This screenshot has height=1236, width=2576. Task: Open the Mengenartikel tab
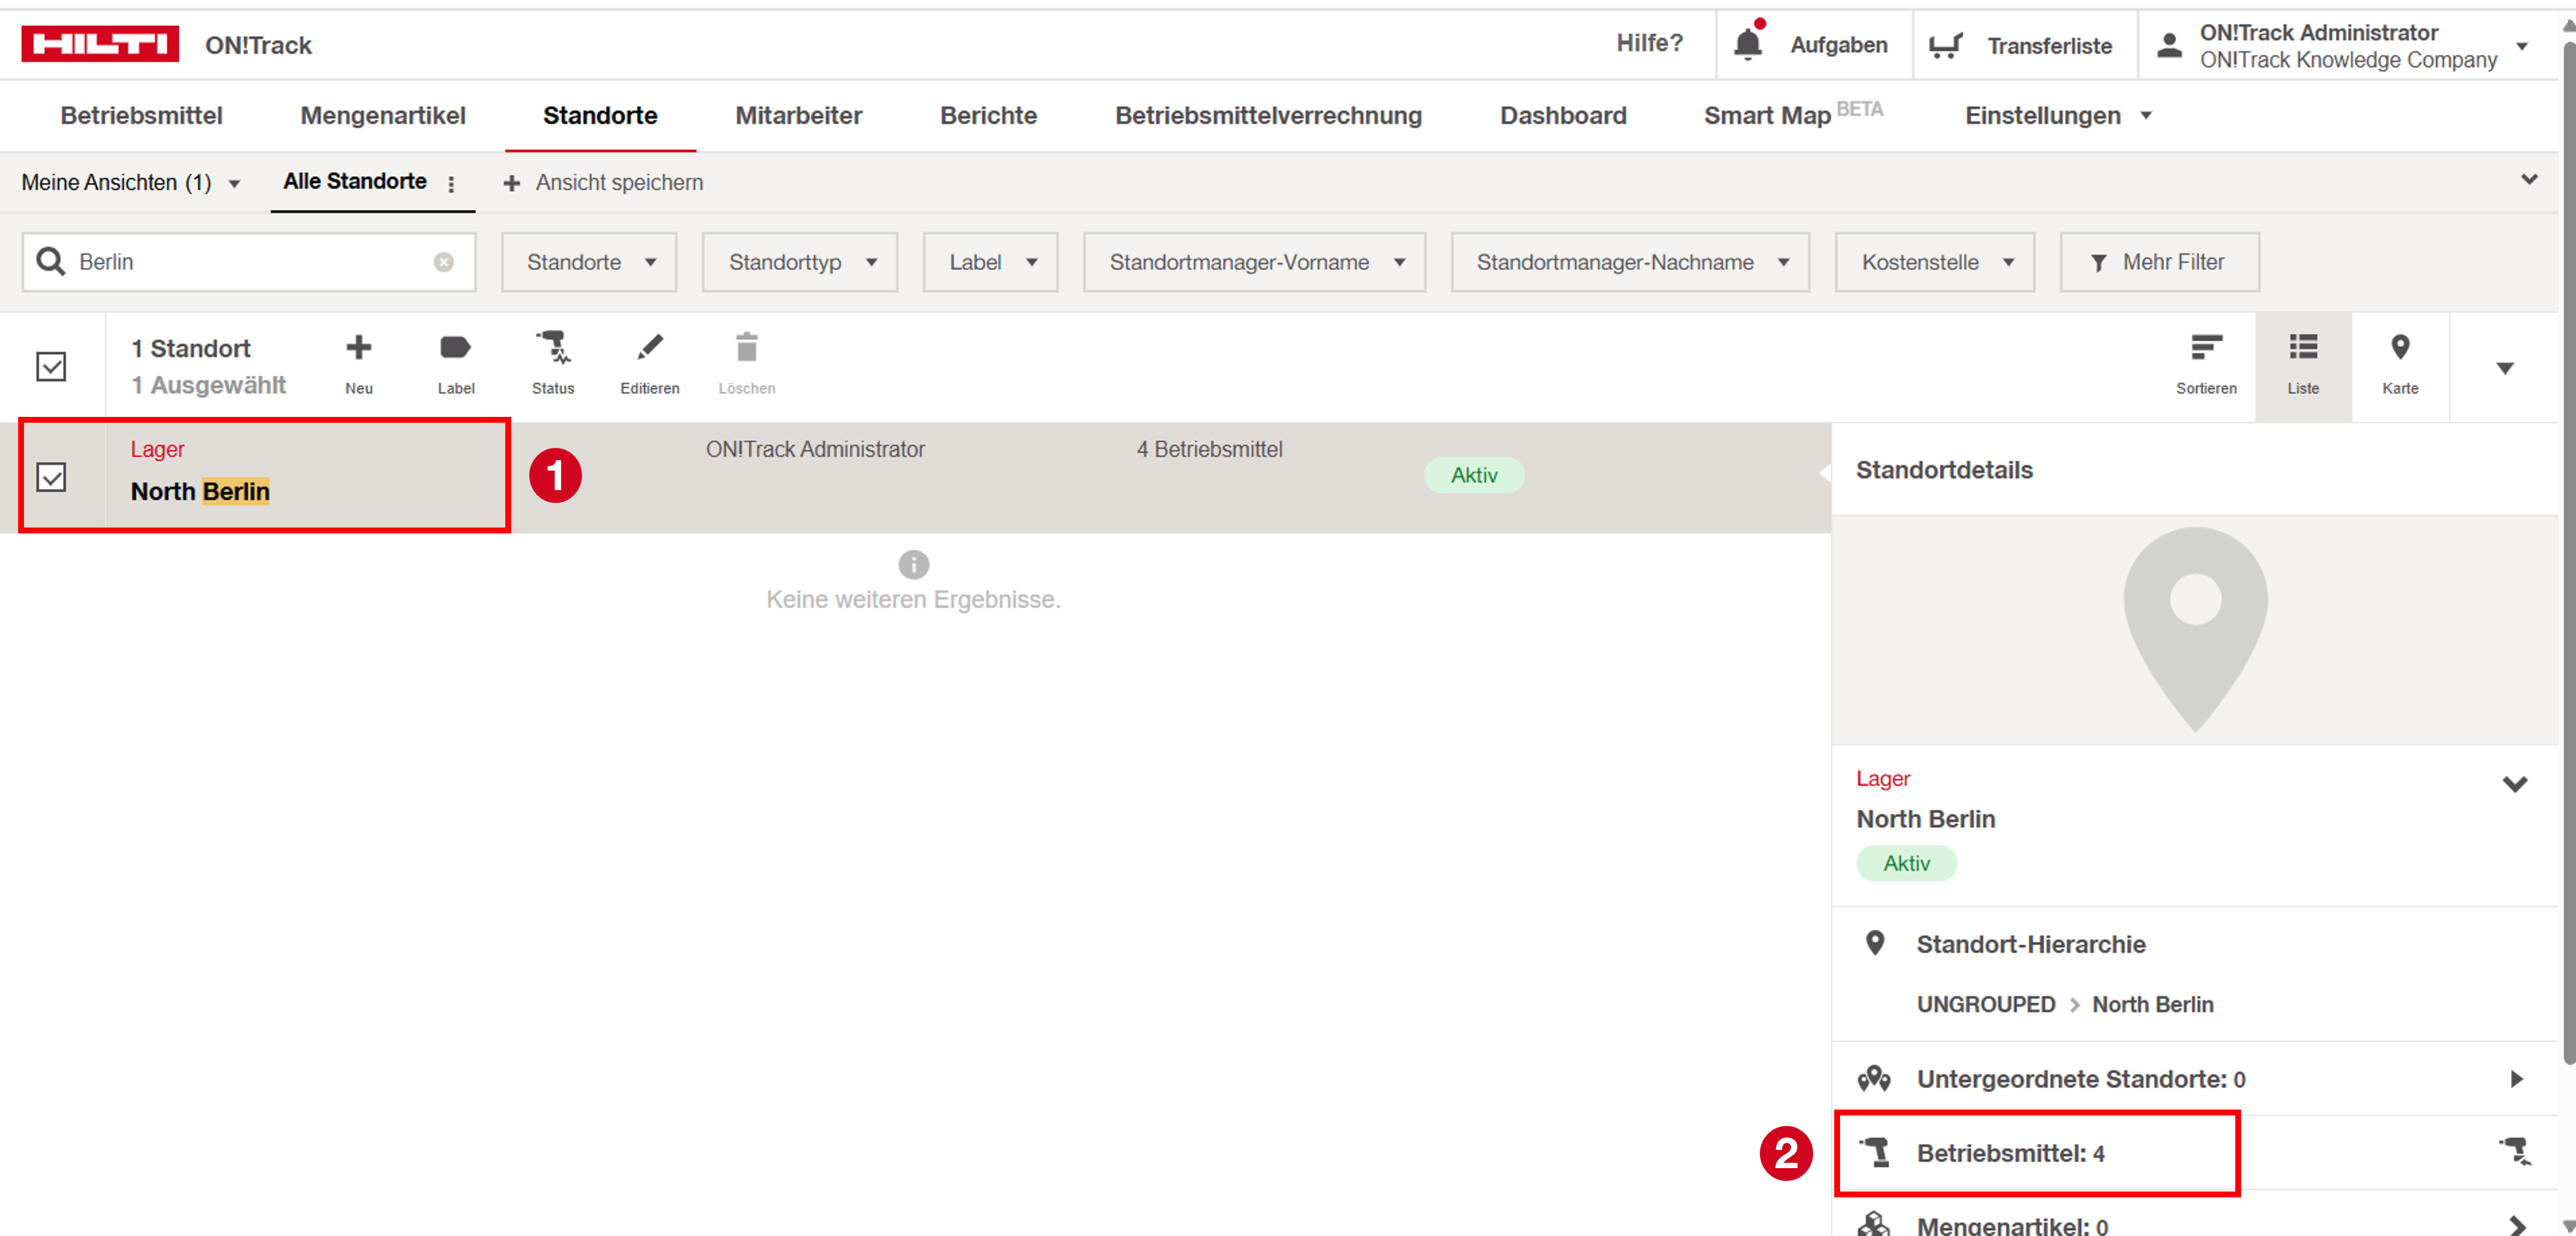(x=383, y=115)
